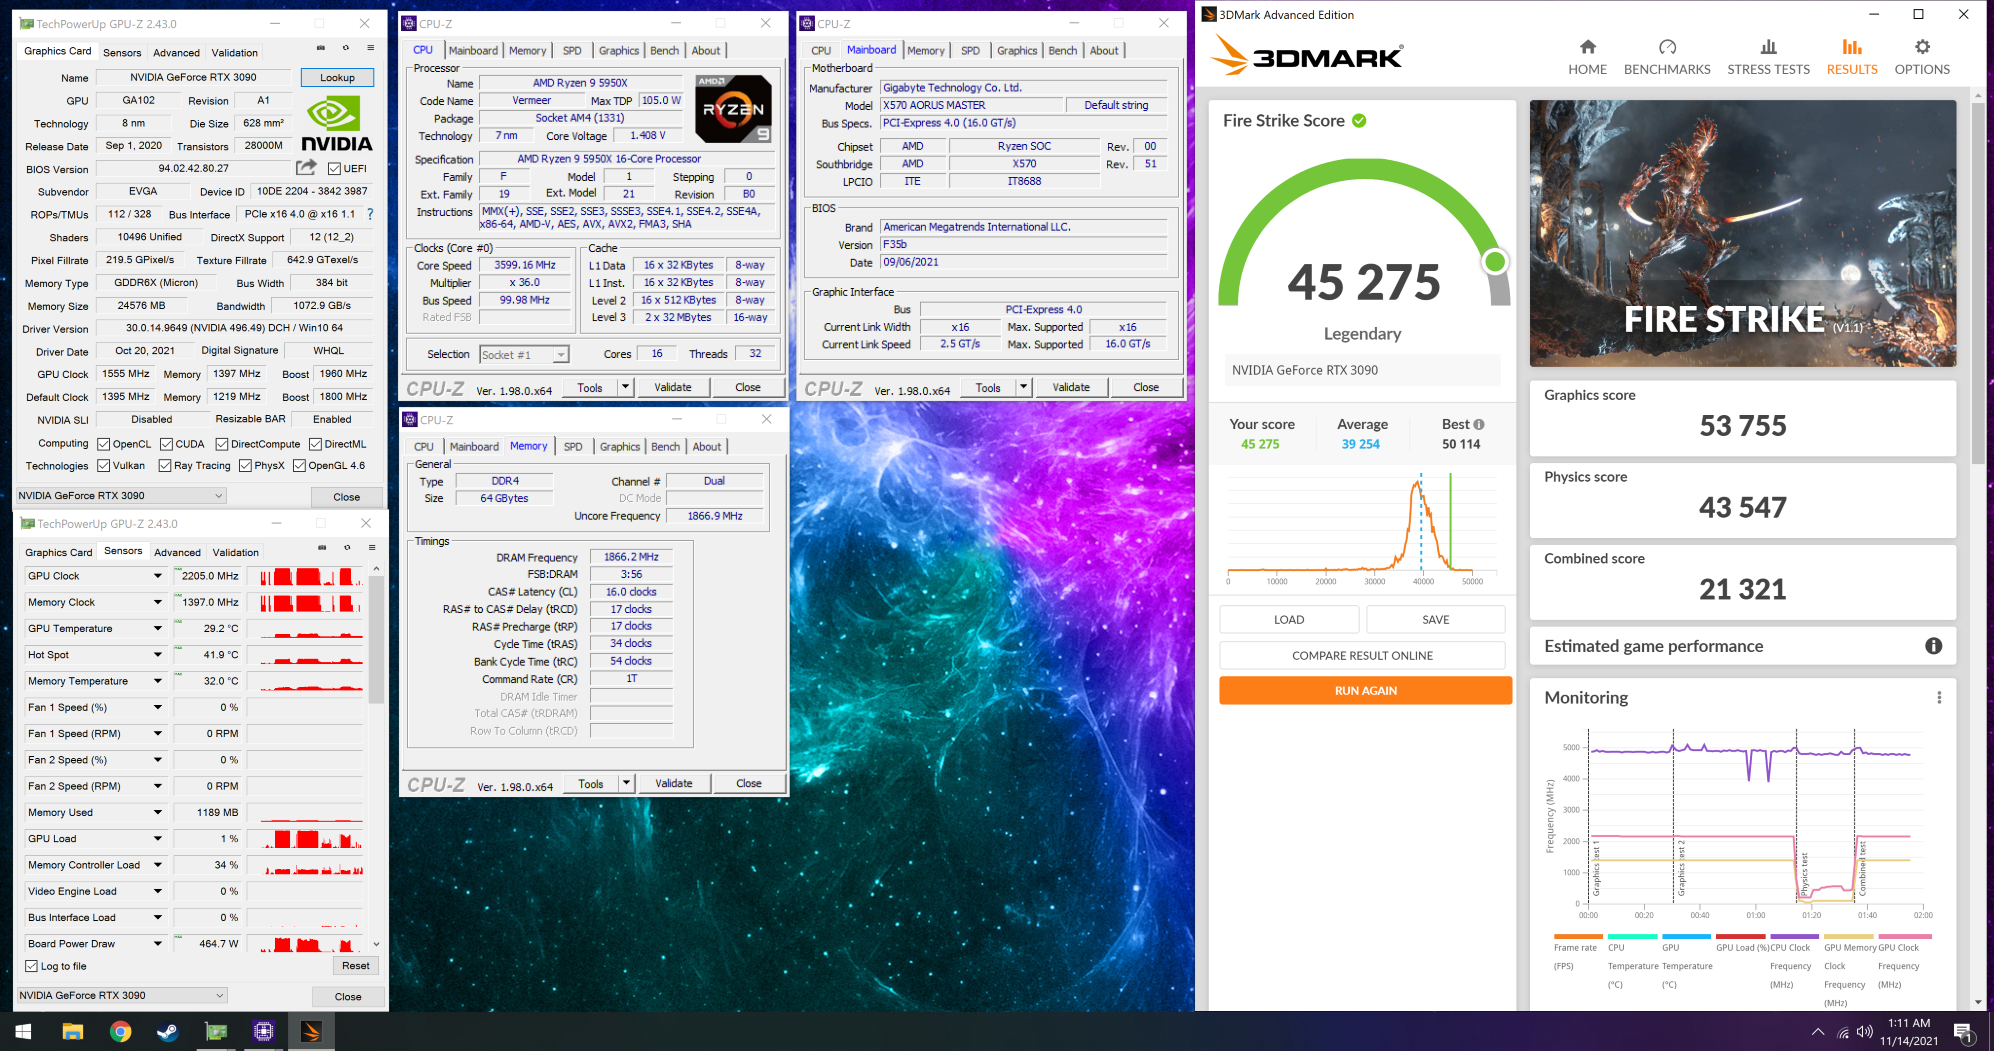Viewport: 1994px width, 1051px height.
Task: Open the GPU Temperature sensor dropdown
Action: pos(157,629)
